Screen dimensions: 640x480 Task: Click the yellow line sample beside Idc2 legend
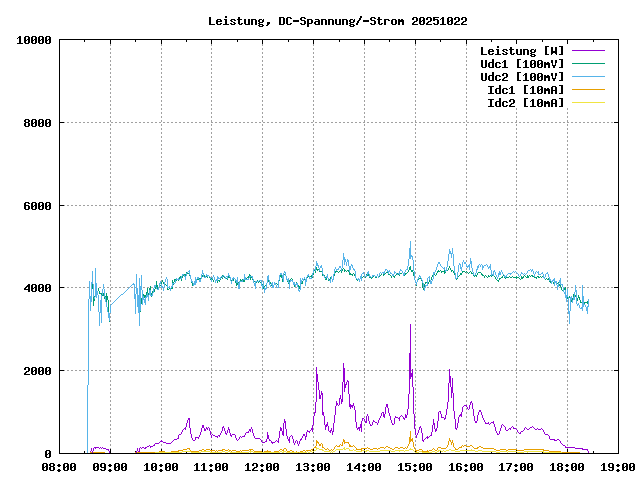click(x=588, y=102)
